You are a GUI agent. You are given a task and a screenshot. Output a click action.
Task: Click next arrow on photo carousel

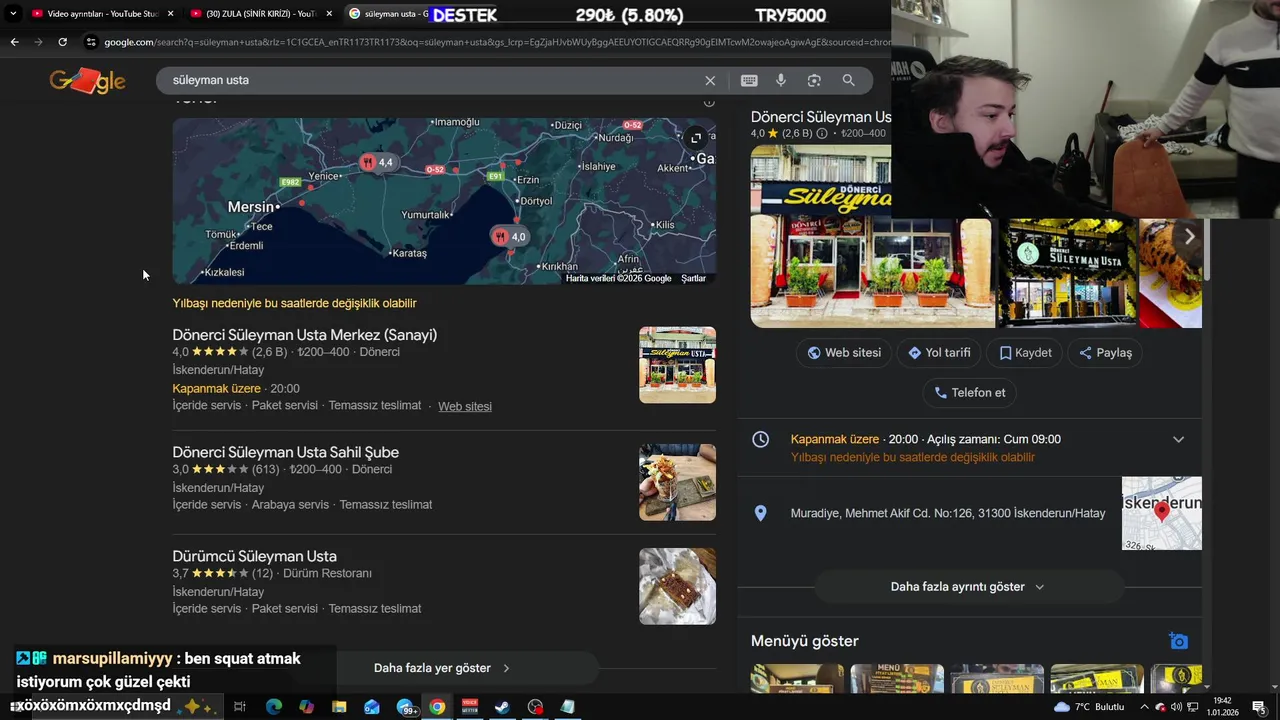1189,237
